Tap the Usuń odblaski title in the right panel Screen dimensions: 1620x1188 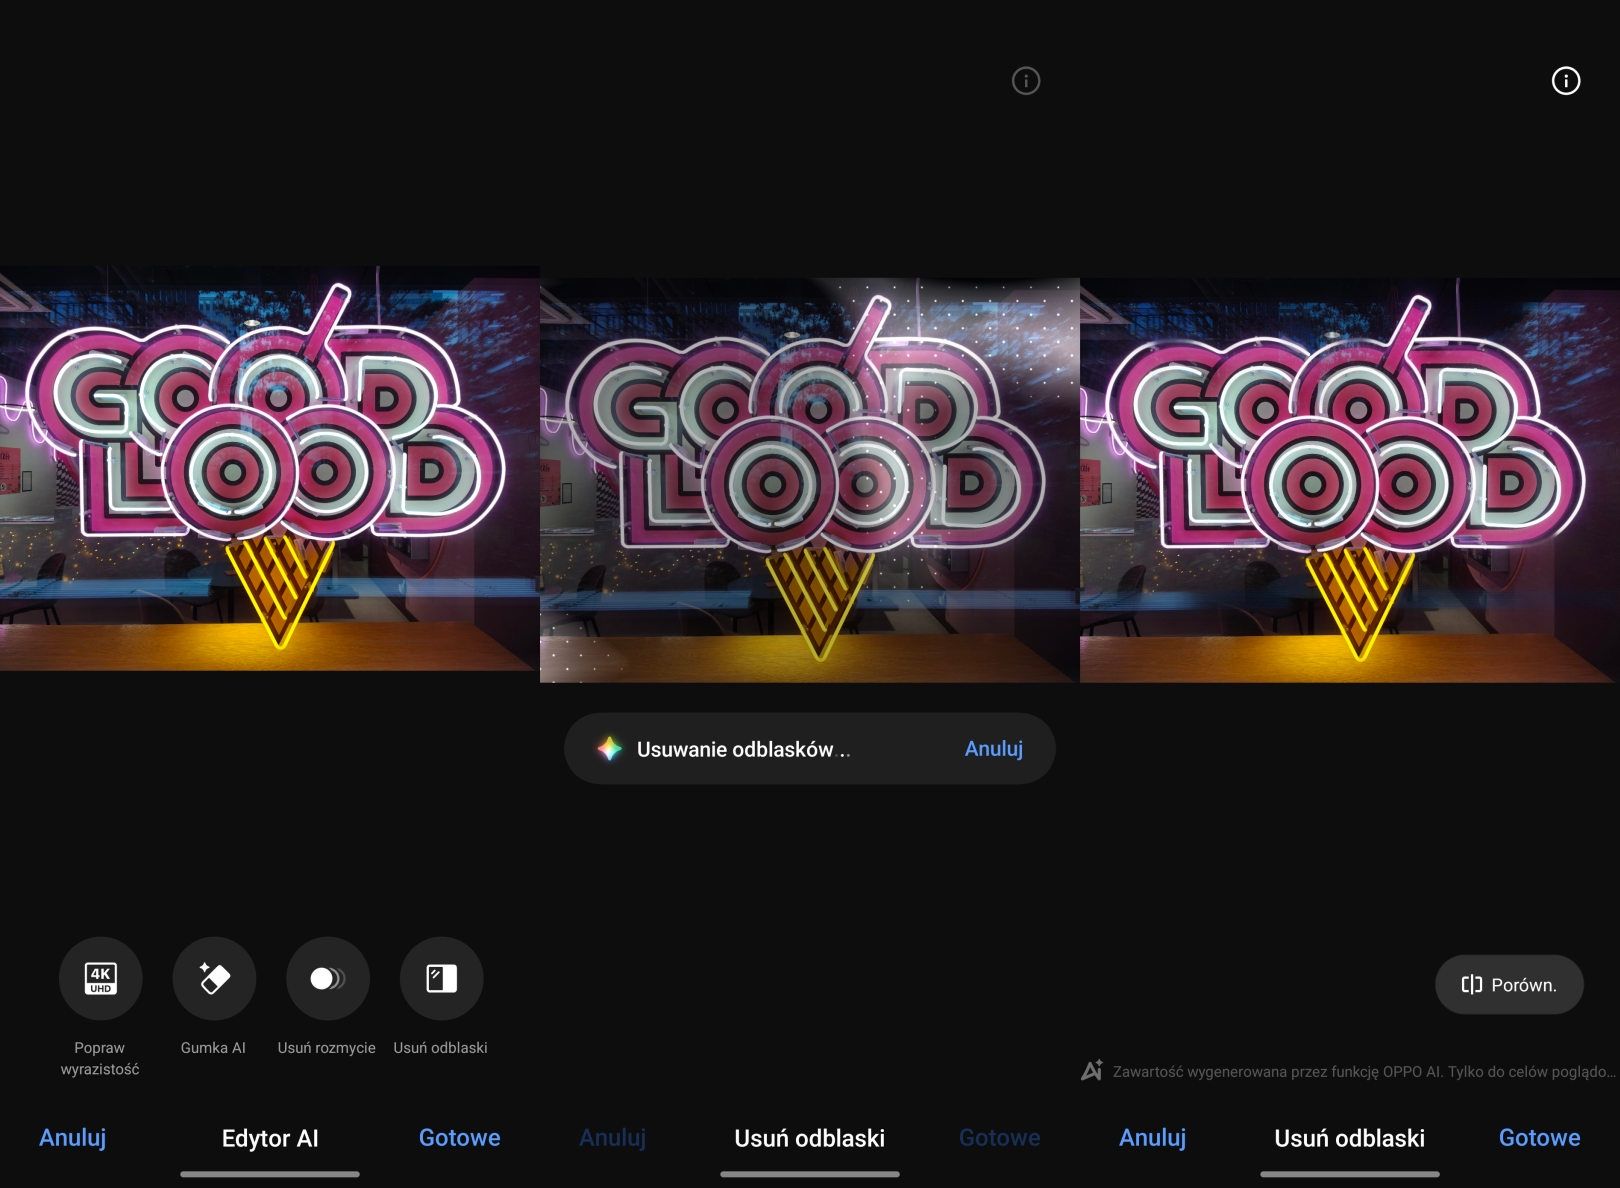click(x=1350, y=1138)
